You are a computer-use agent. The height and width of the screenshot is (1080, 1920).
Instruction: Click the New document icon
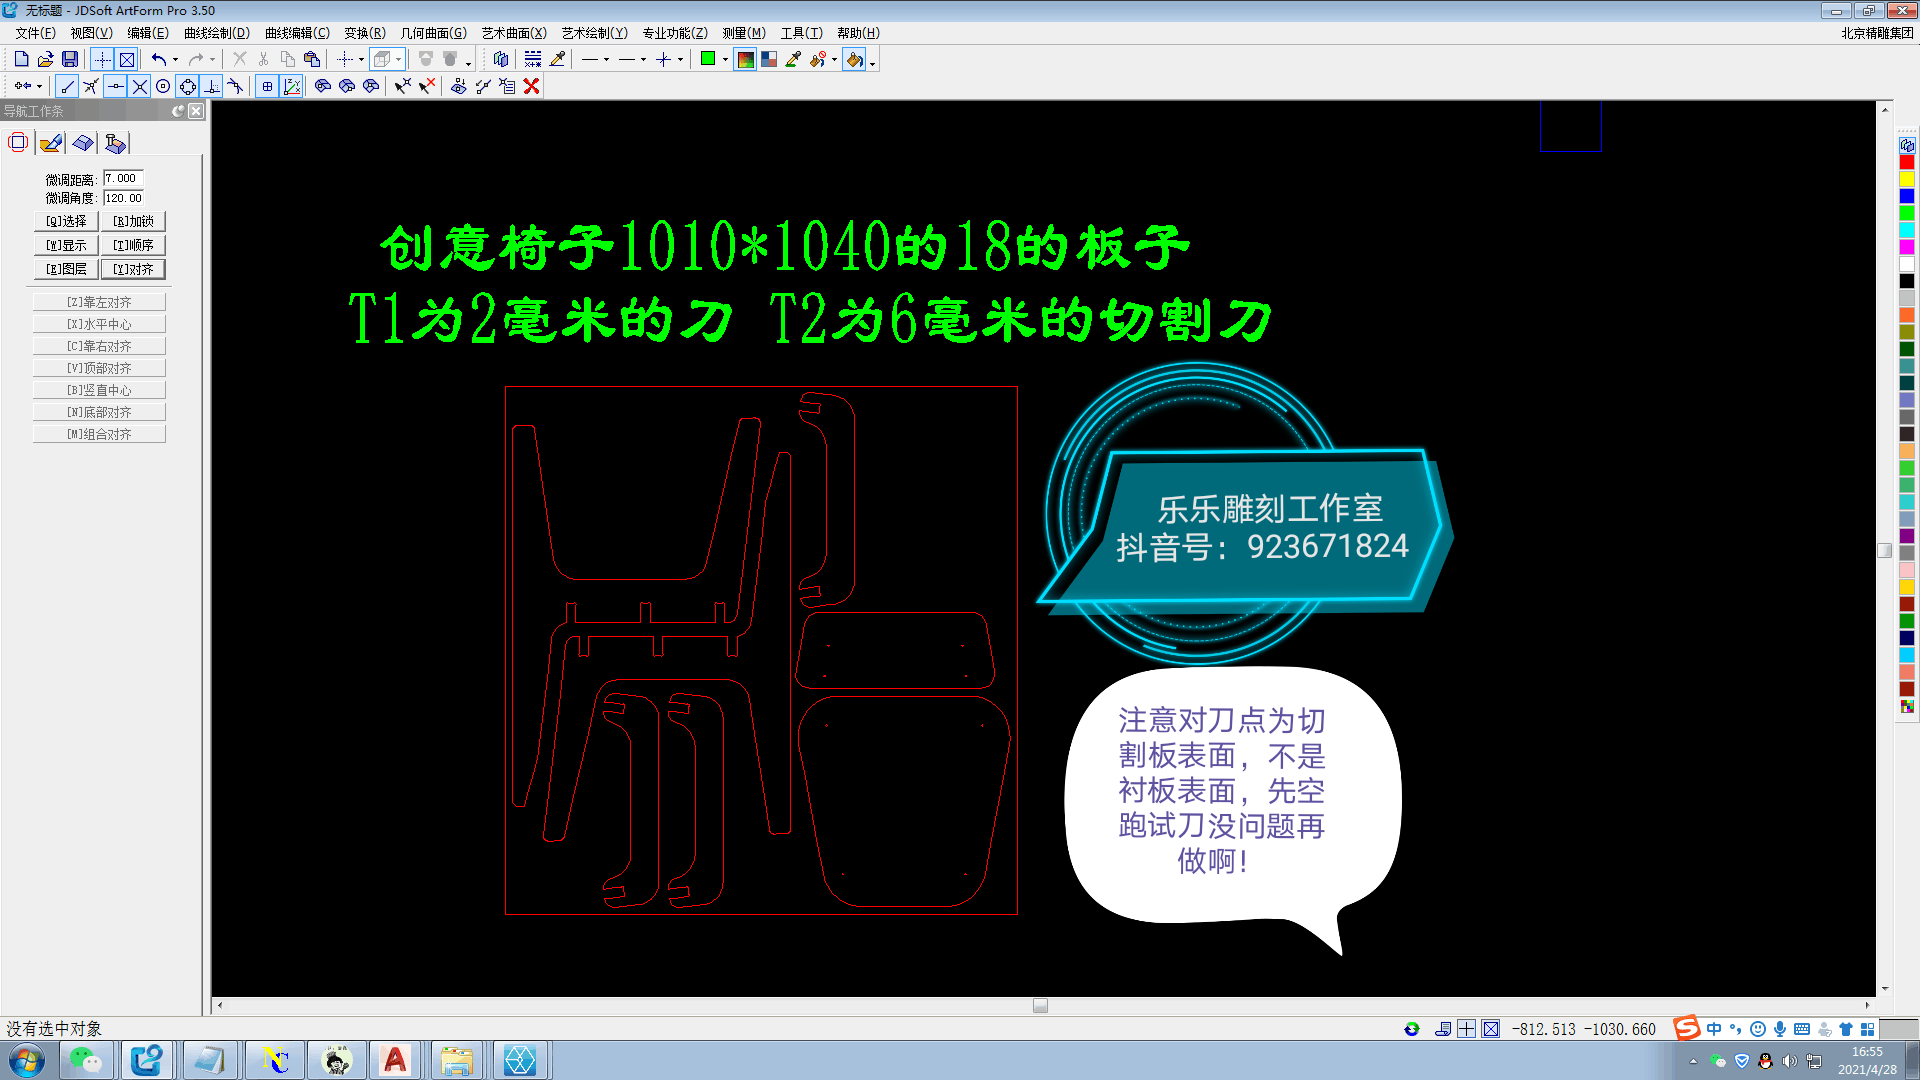[x=21, y=59]
